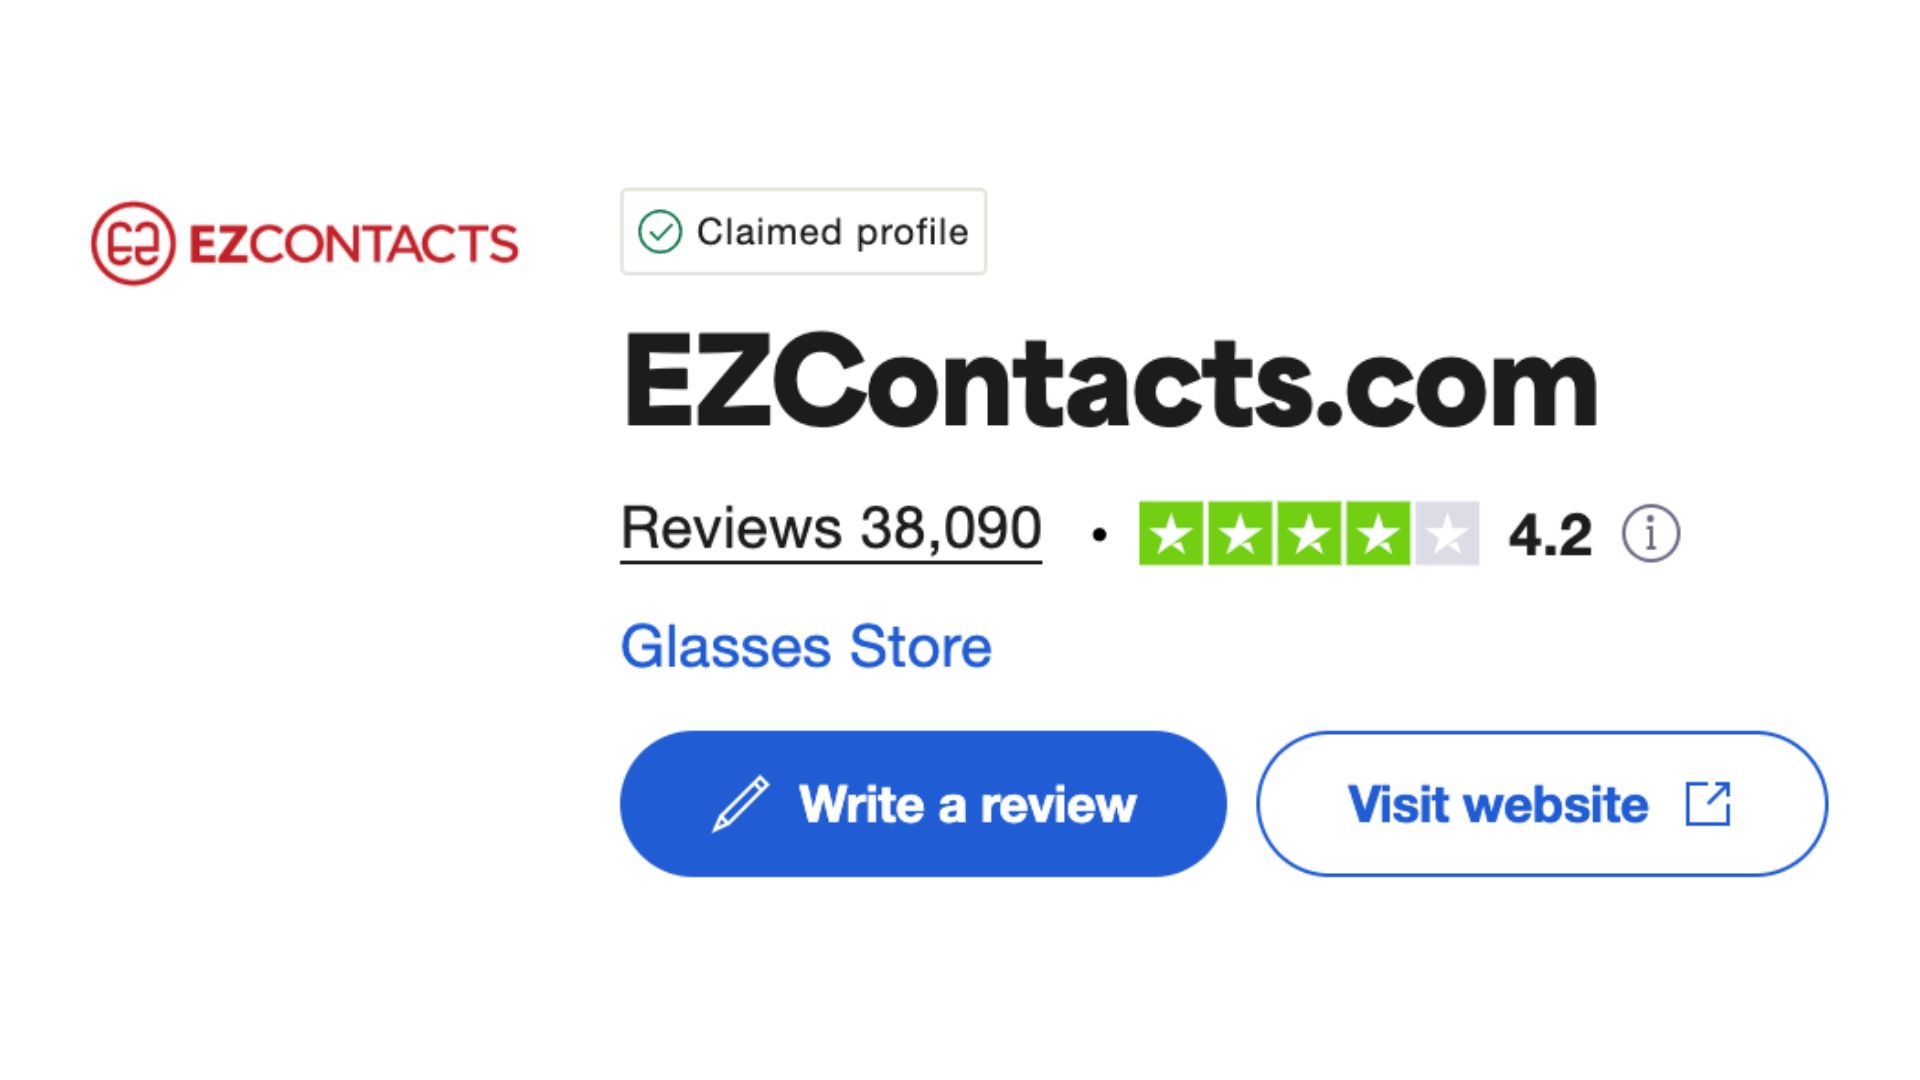
Task: Click the Claimed profile badge
Action: point(802,231)
